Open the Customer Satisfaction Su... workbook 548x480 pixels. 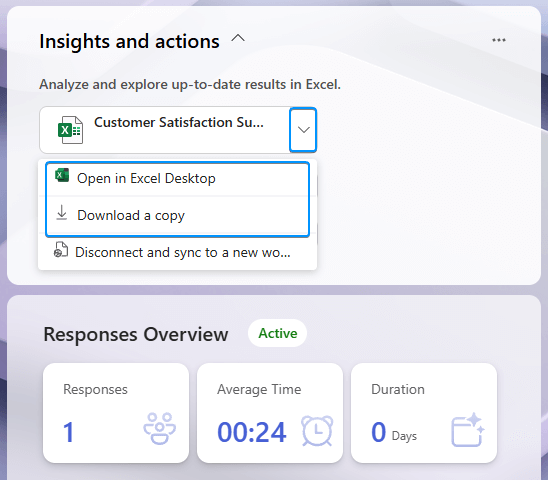(x=165, y=130)
